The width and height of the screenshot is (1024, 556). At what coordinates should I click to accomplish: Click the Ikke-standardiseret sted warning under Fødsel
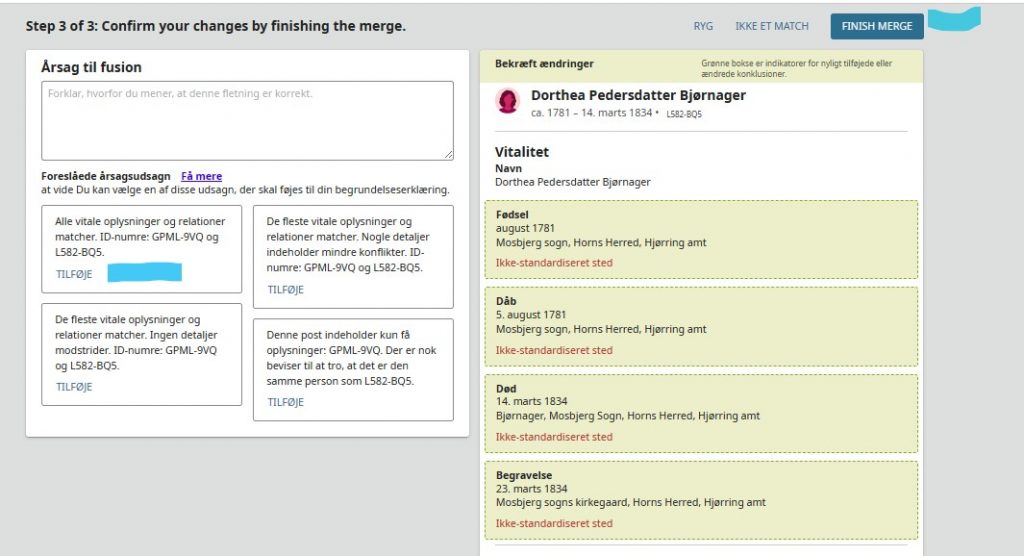pyautogui.click(x=554, y=263)
